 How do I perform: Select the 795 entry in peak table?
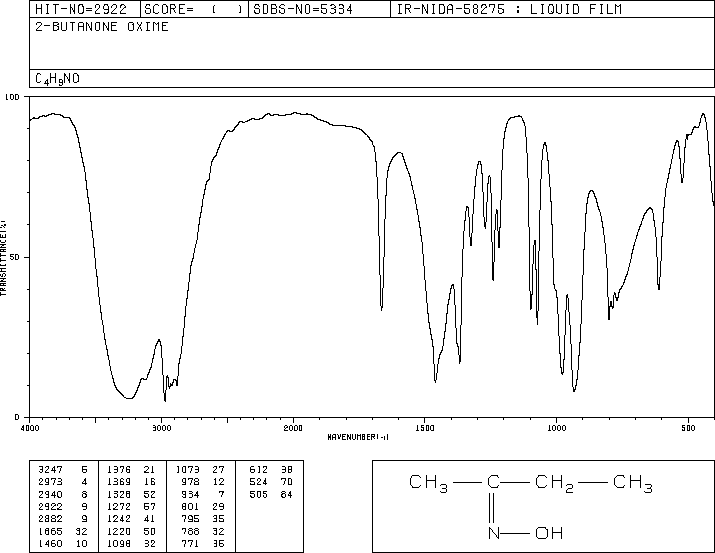(202, 519)
